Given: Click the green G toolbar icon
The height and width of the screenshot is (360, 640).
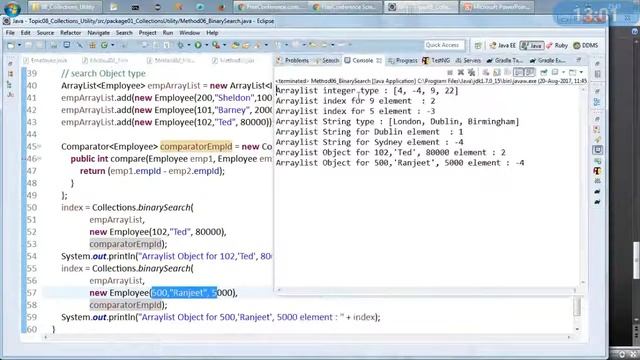Looking at the screenshot, I should coord(104,45).
